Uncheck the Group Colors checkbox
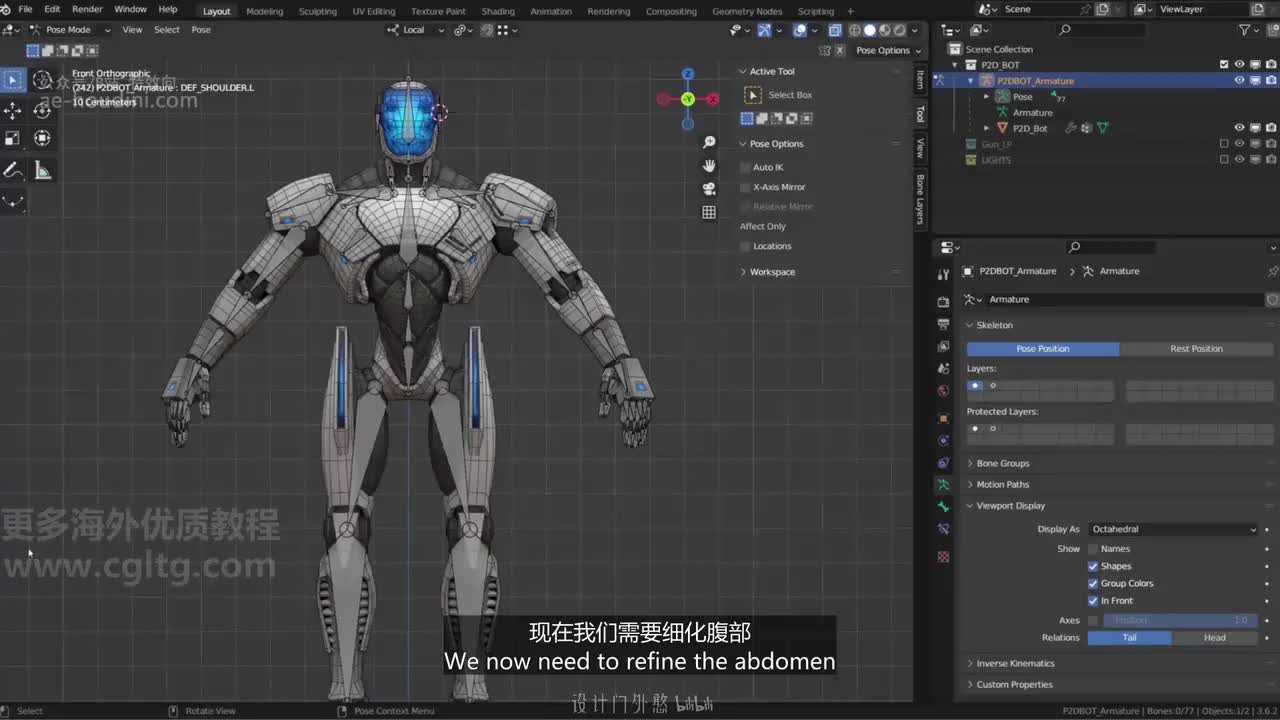Image resolution: width=1280 pixels, height=720 pixels. pos(1093,583)
